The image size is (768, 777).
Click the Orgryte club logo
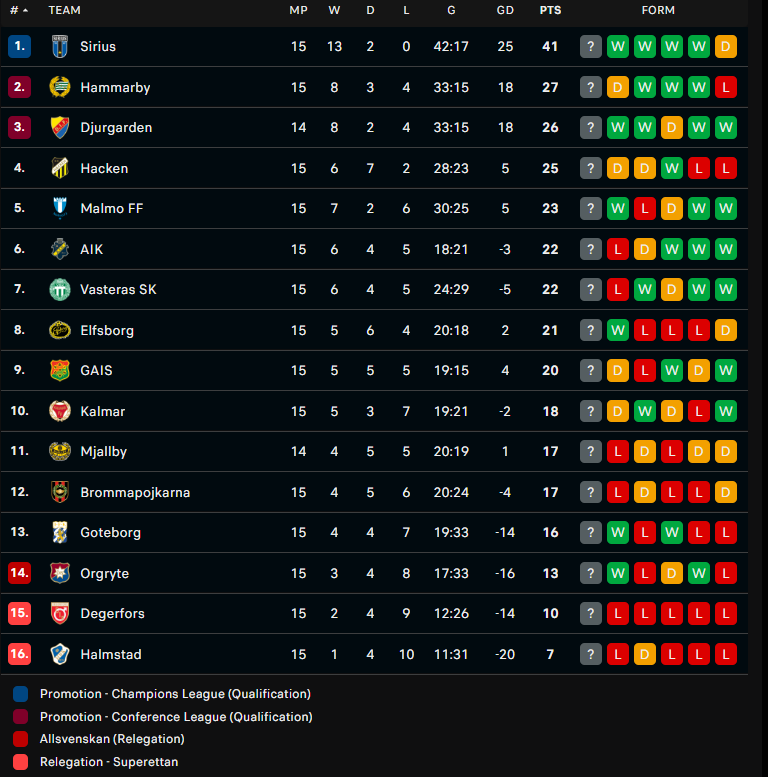pyautogui.click(x=60, y=573)
